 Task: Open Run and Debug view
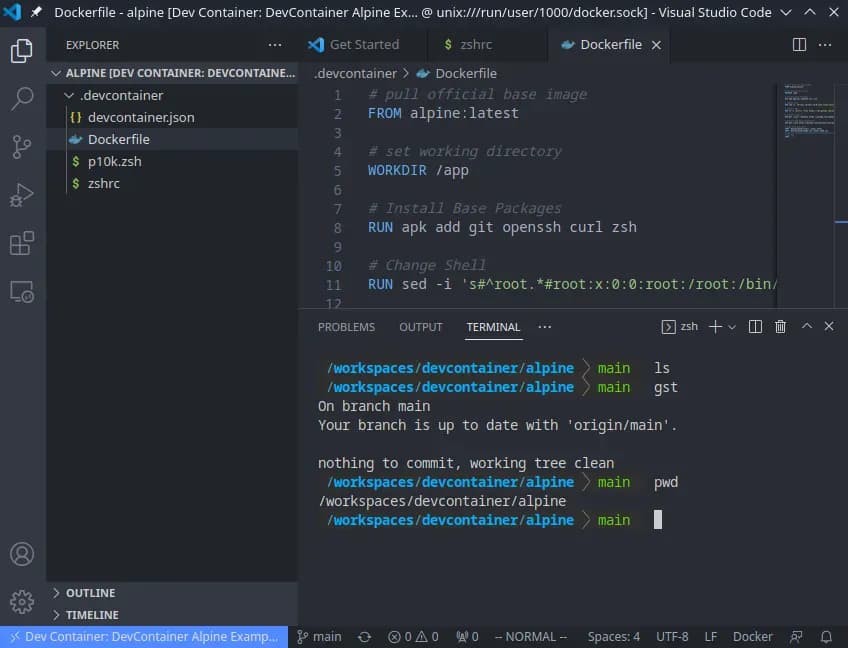tap(22, 195)
